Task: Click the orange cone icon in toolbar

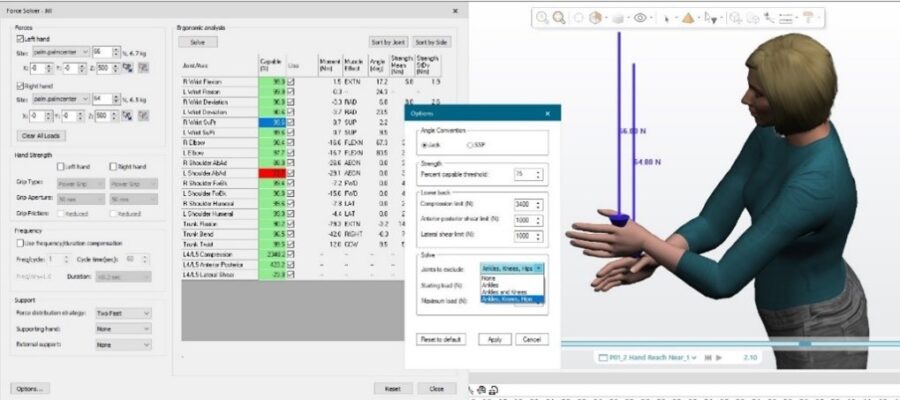Action: point(689,17)
